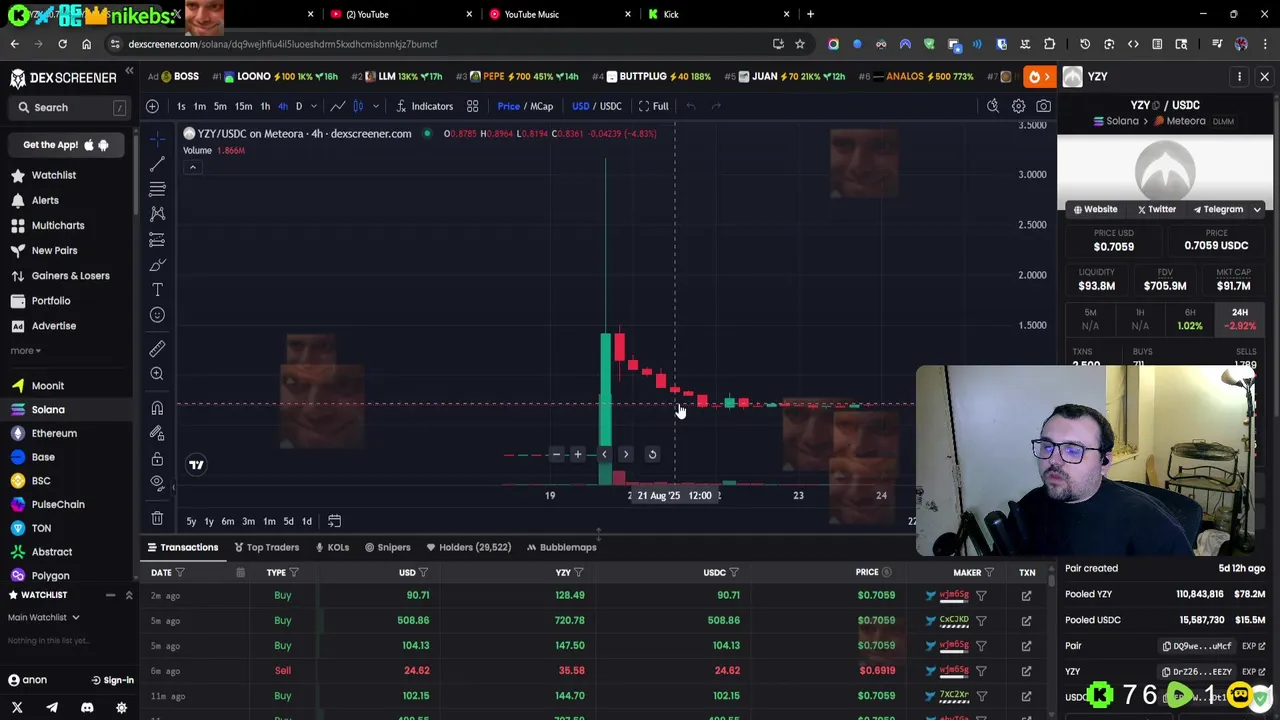Select the 15m timeframe
Image resolution: width=1280 pixels, height=720 pixels.
[x=243, y=106]
